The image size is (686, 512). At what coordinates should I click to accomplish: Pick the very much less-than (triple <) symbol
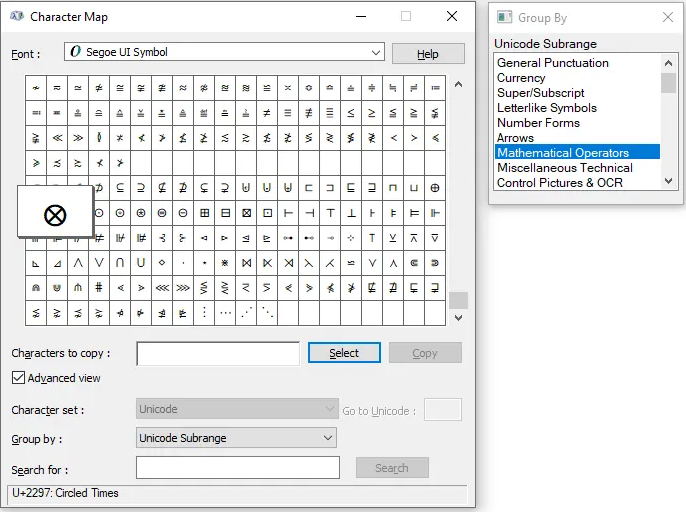(162, 288)
